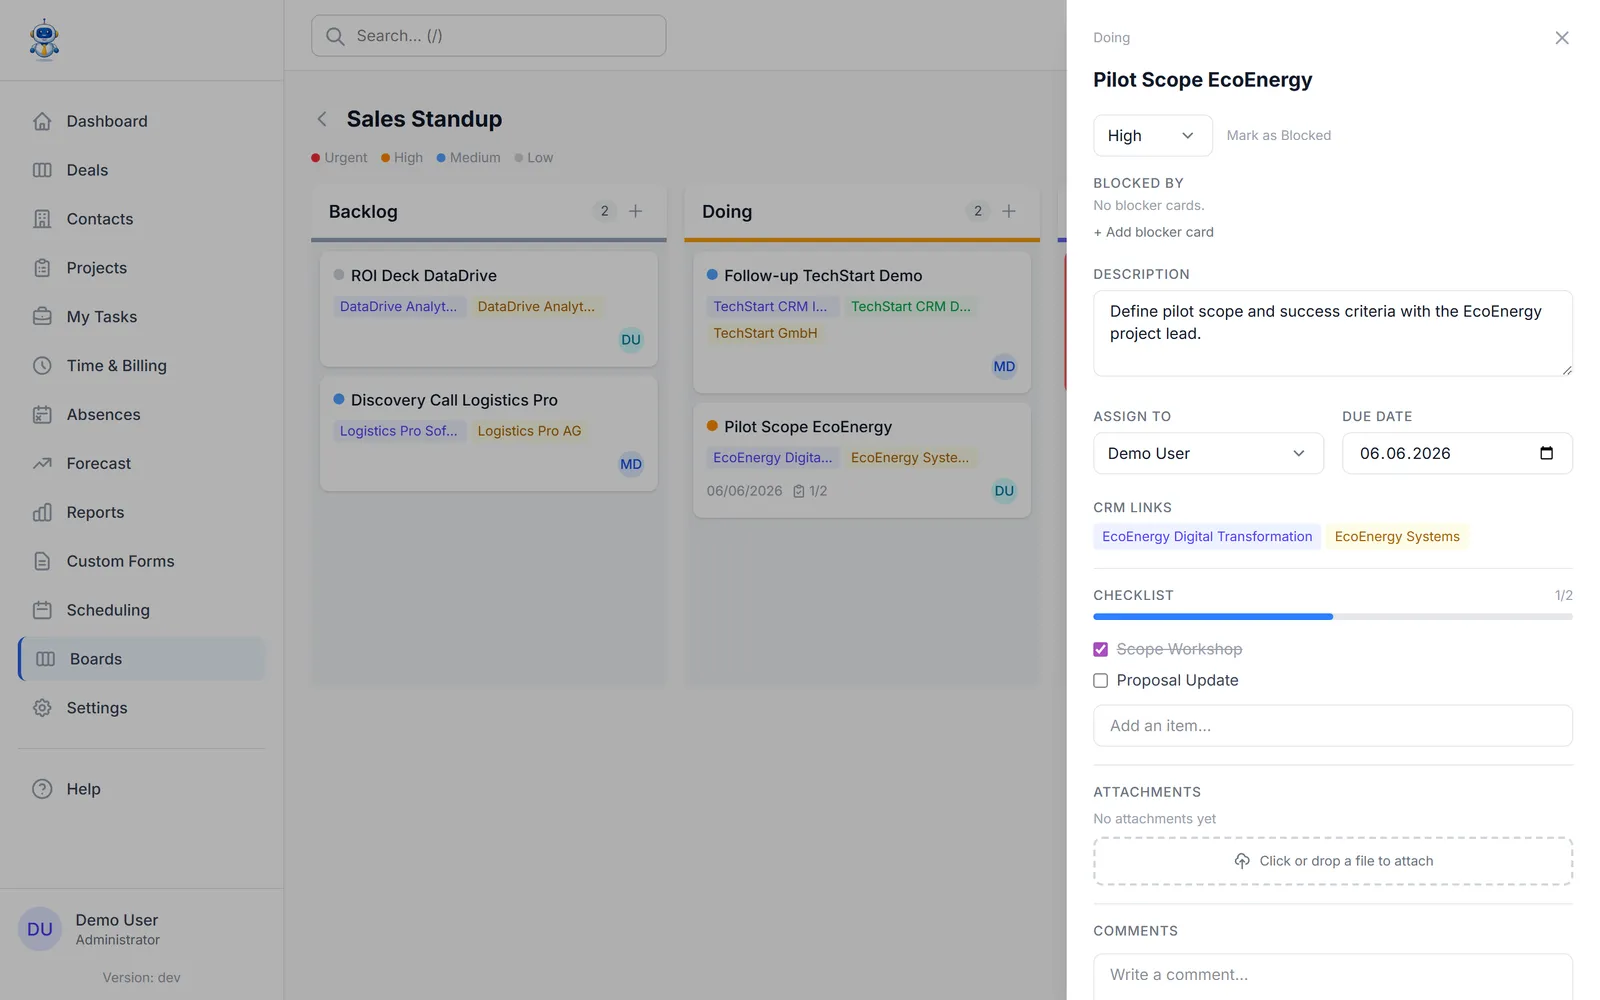Open the due date calendar picker icon
The height and width of the screenshot is (1000, 1600).
click(x=1546, y=453)
